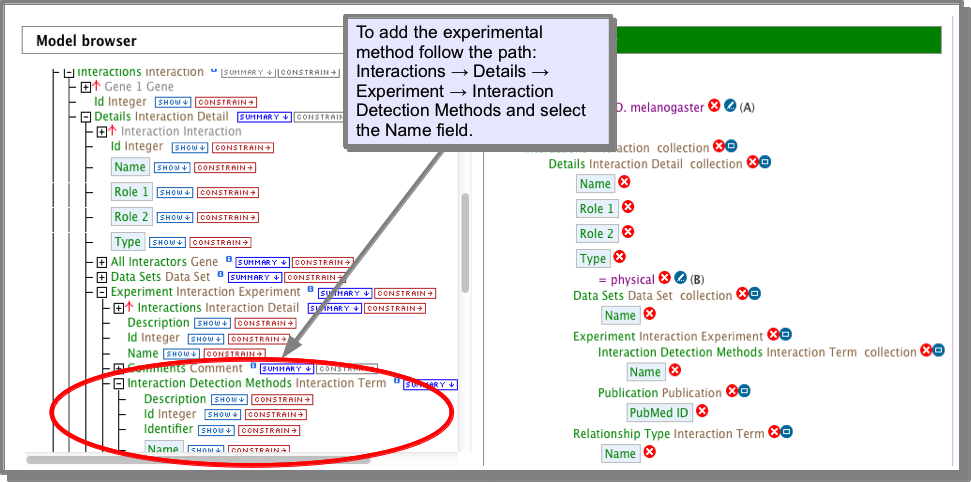This screenshot has height=482, width=971.
Task: Remove Data Sets collection from query
Action: point(742,294)
